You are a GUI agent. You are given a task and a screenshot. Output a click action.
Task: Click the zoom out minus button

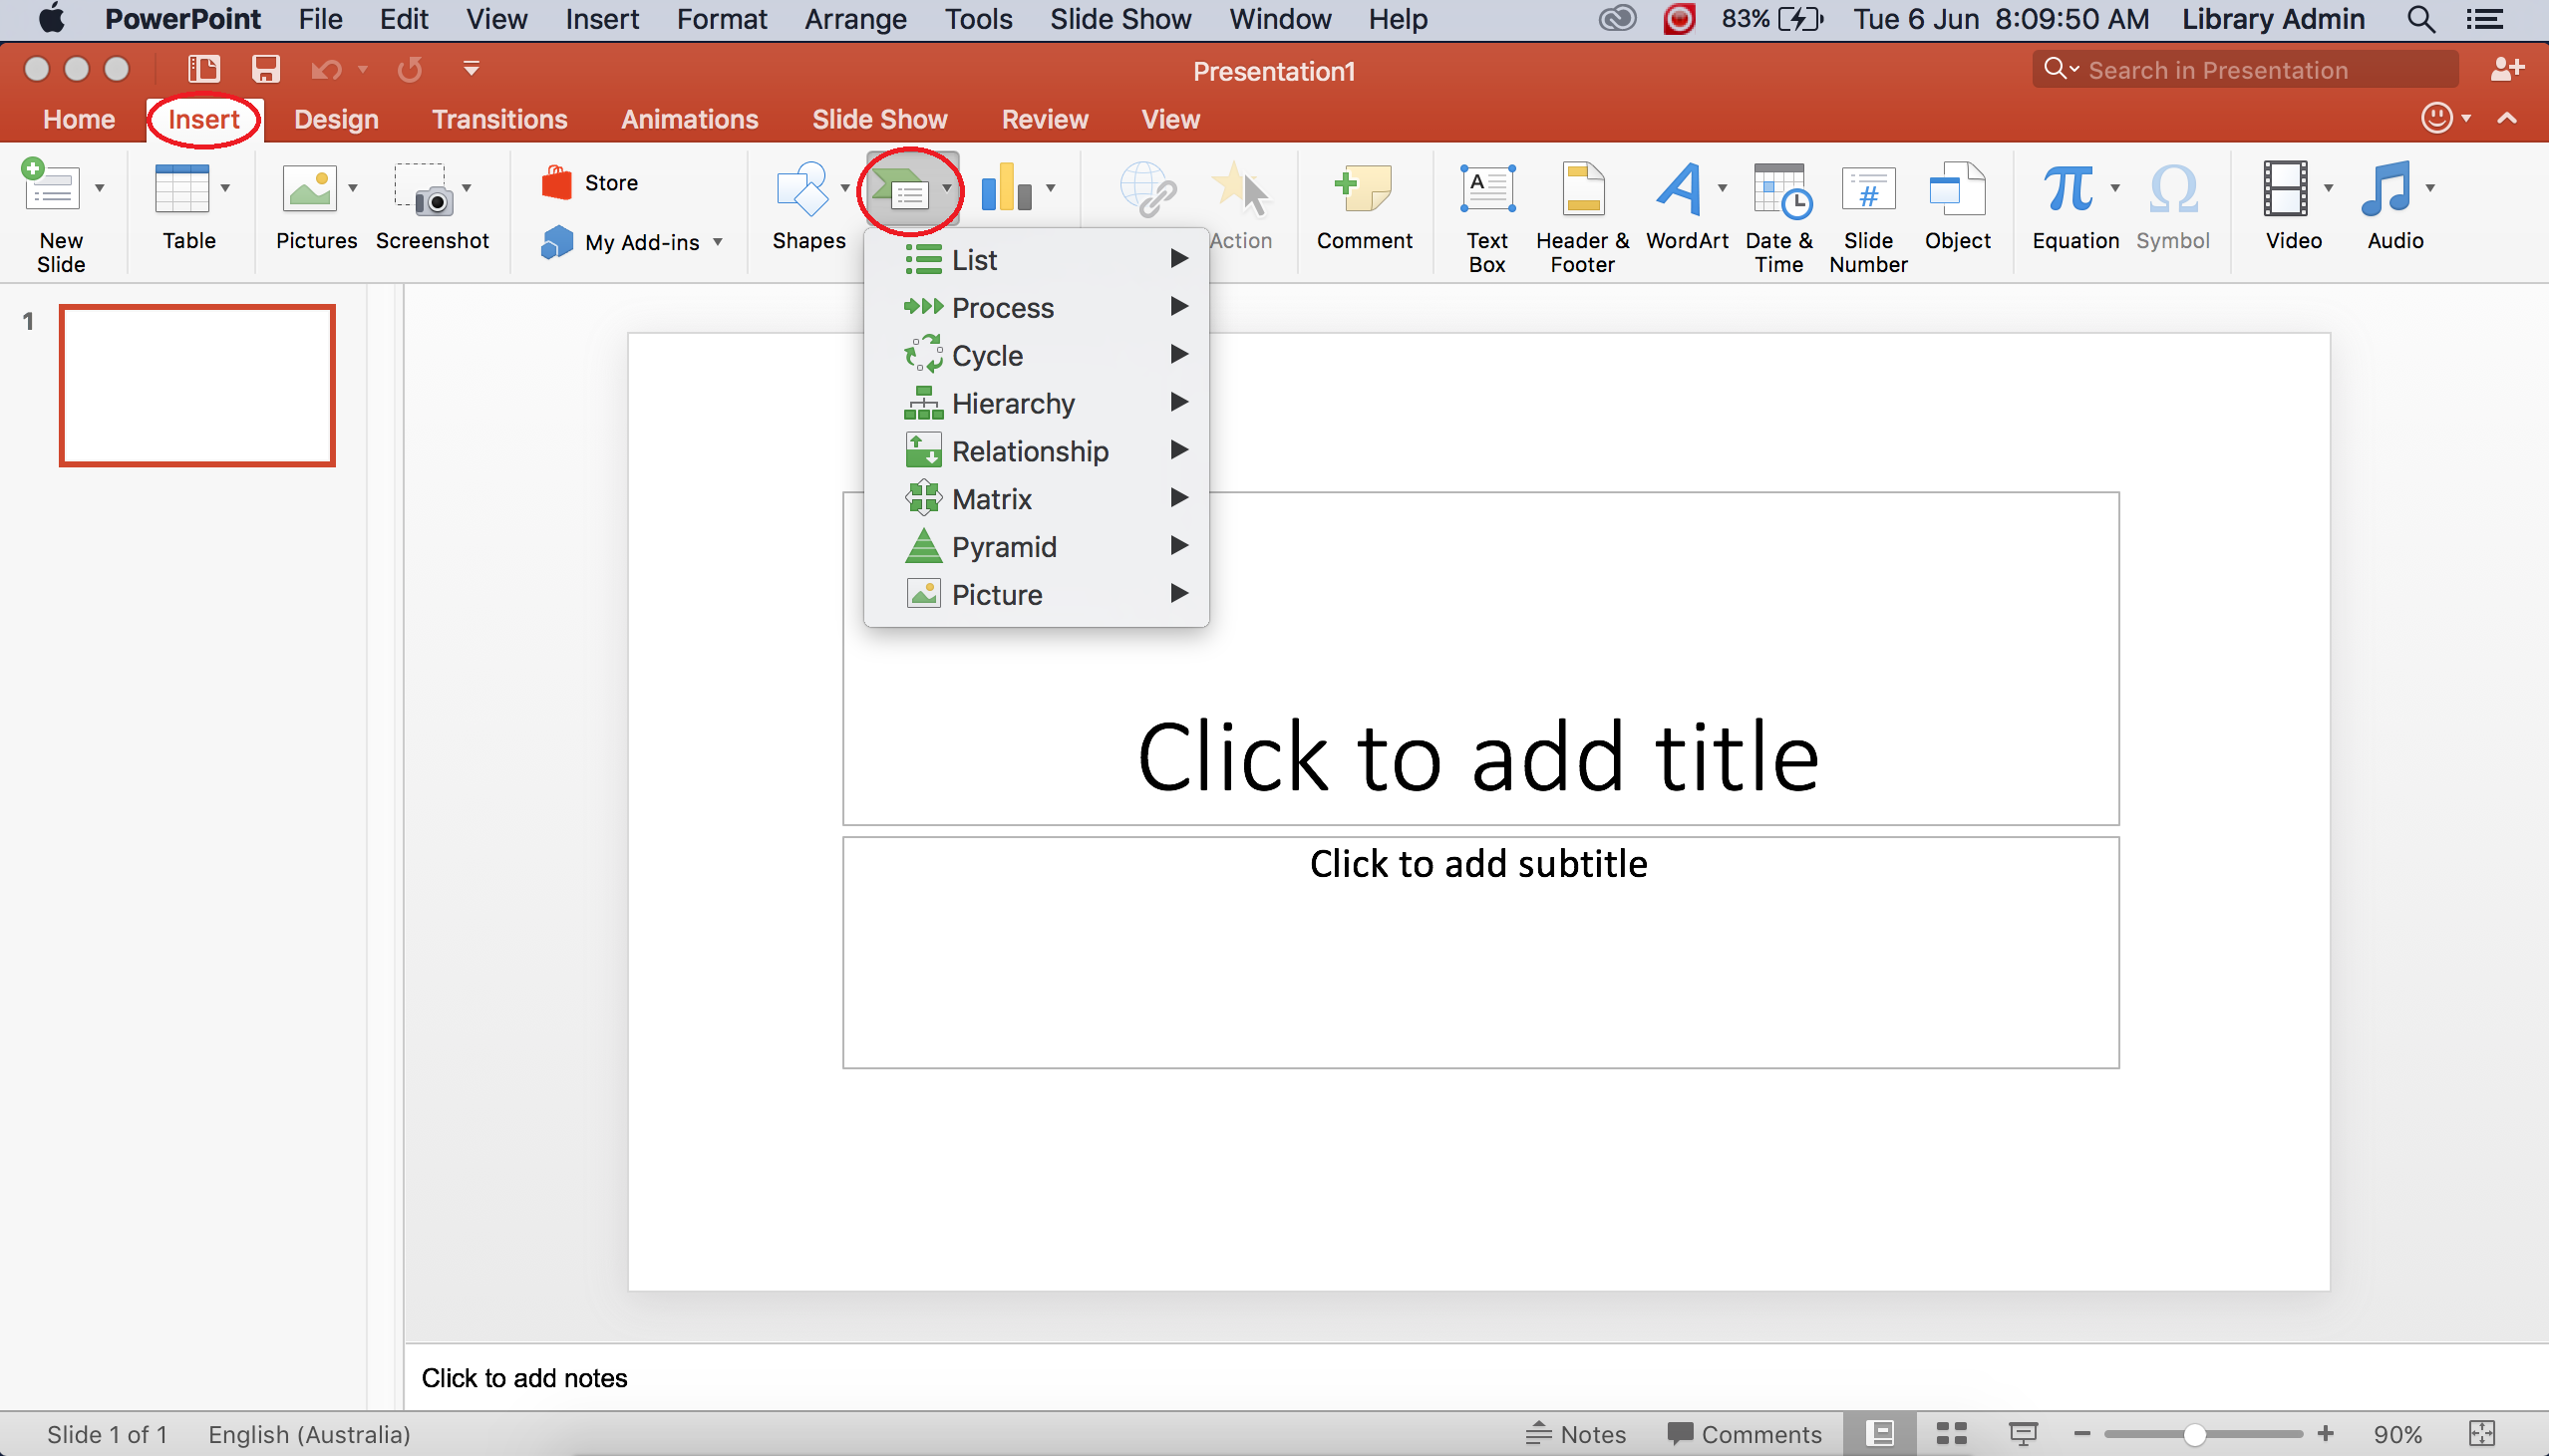pyautogui.click(x=2082, y=1434)
